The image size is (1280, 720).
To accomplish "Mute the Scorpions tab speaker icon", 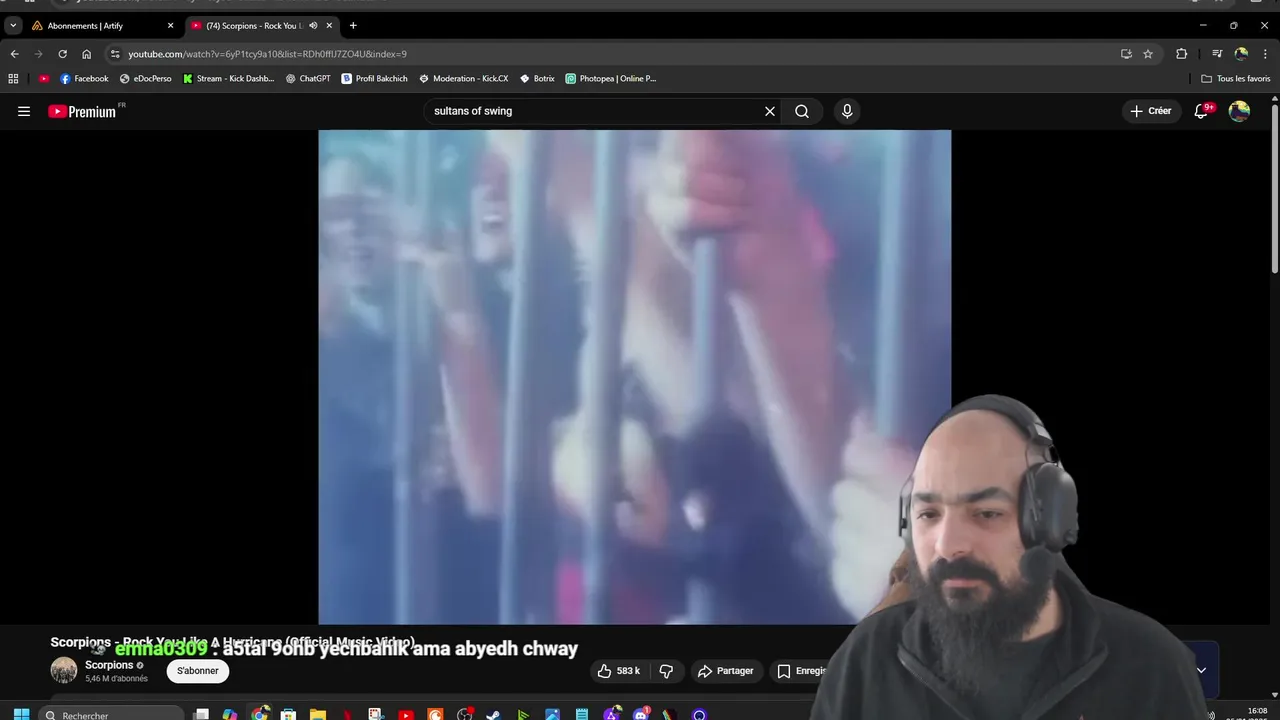I will [x=313, y=26].
